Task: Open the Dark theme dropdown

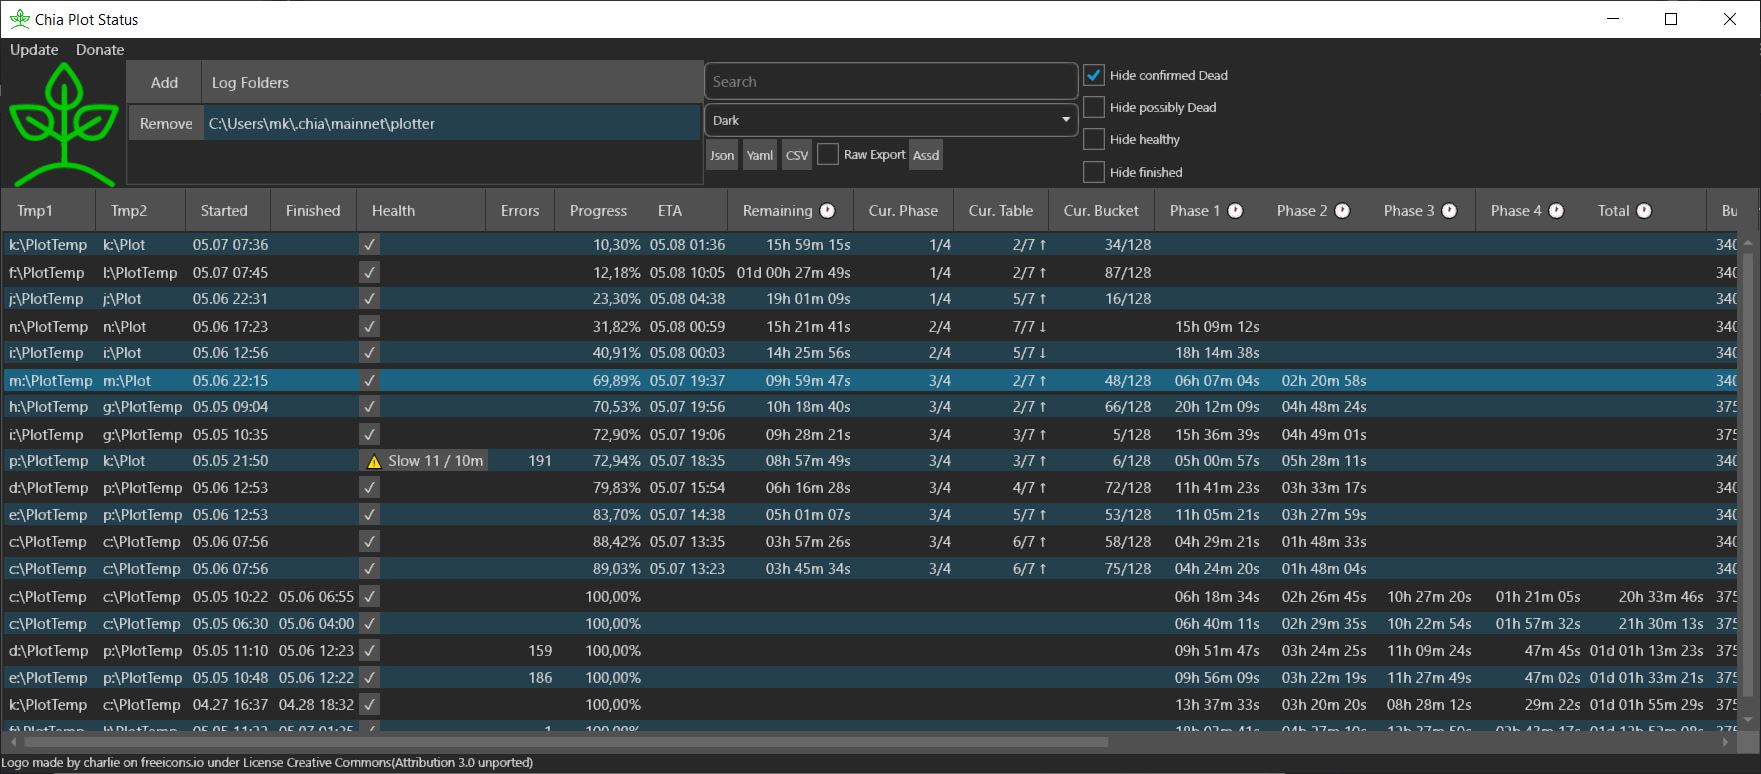Action: pyautogui.click(x=891, y=120)
